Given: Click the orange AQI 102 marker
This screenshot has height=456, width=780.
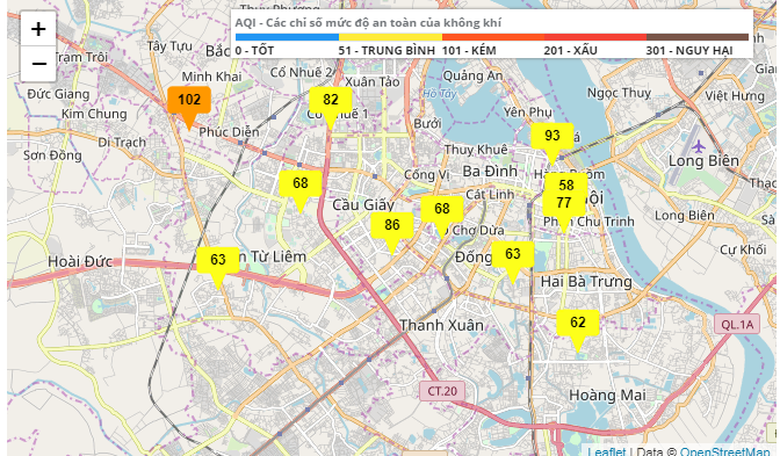Looking at the screenshot, I should tap(188, 101).
